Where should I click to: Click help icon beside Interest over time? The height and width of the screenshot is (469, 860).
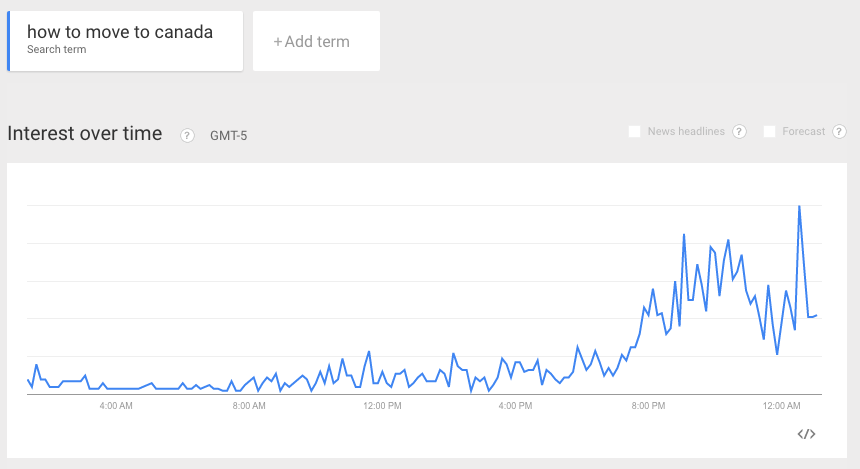point(187,136)
